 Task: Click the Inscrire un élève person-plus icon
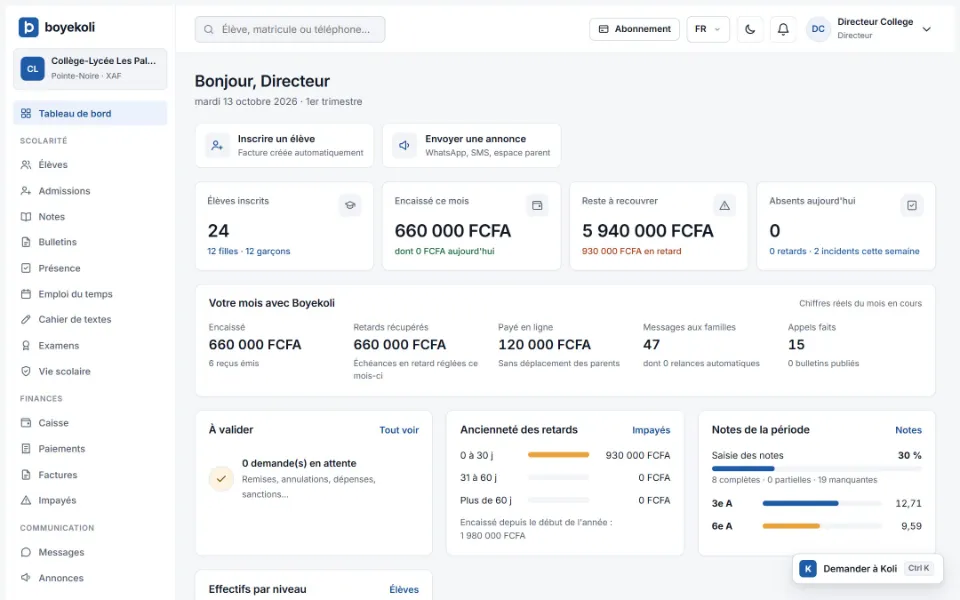click(217, 146)
